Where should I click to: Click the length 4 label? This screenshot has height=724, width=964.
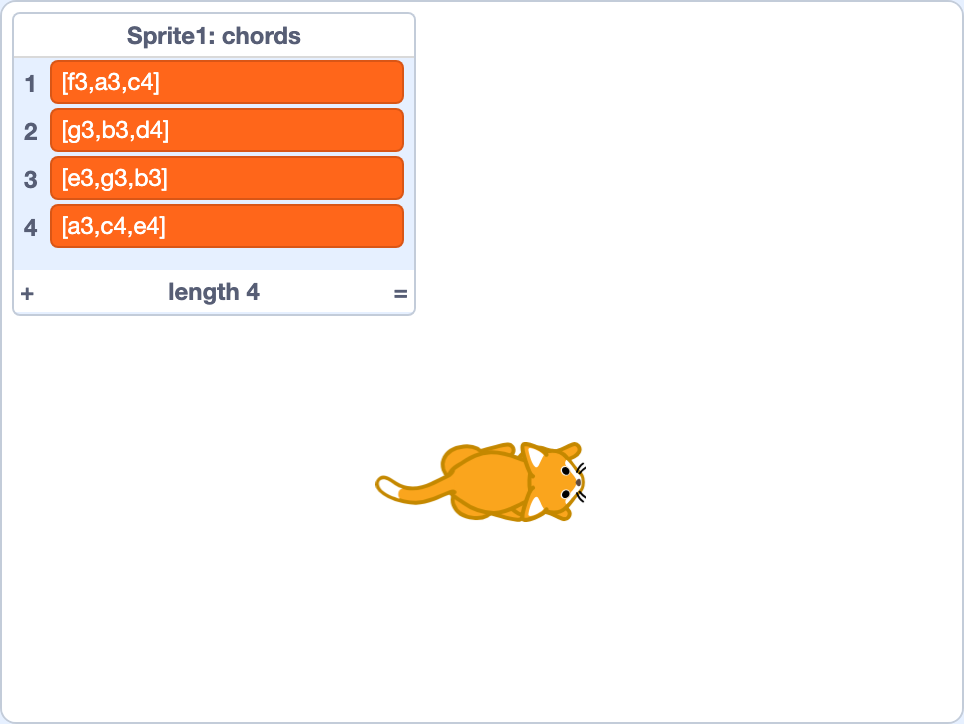click(x=214, y=292)
